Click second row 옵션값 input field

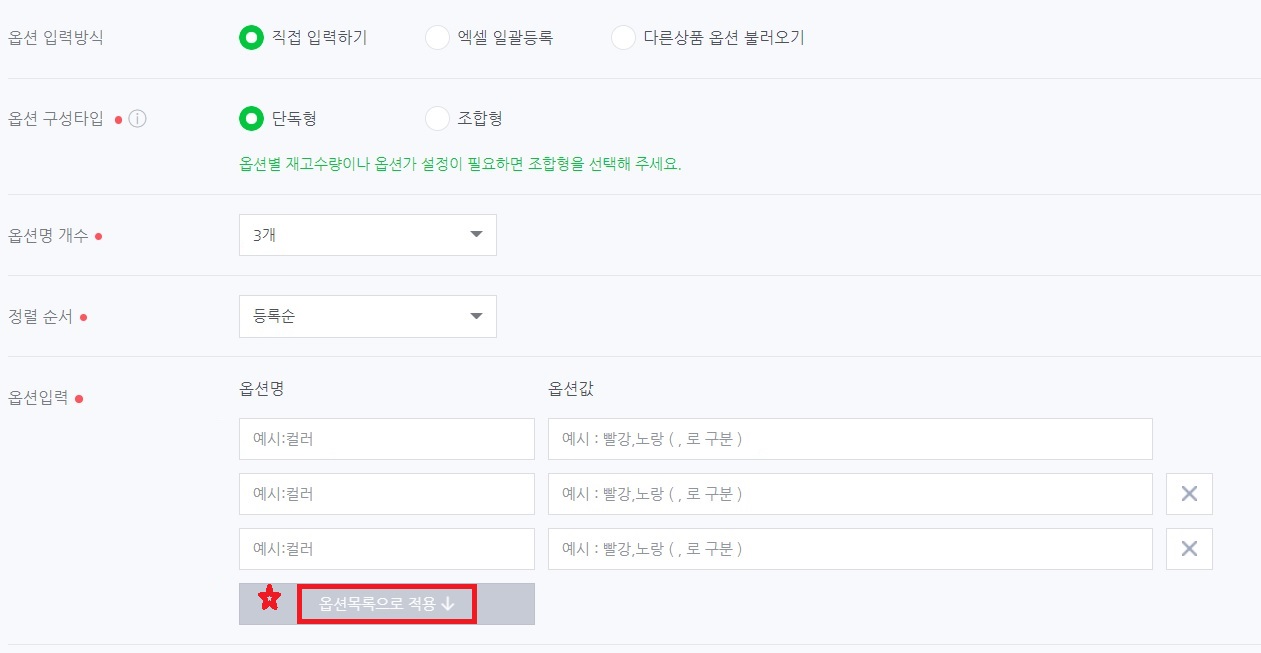(x=850, y=494)
